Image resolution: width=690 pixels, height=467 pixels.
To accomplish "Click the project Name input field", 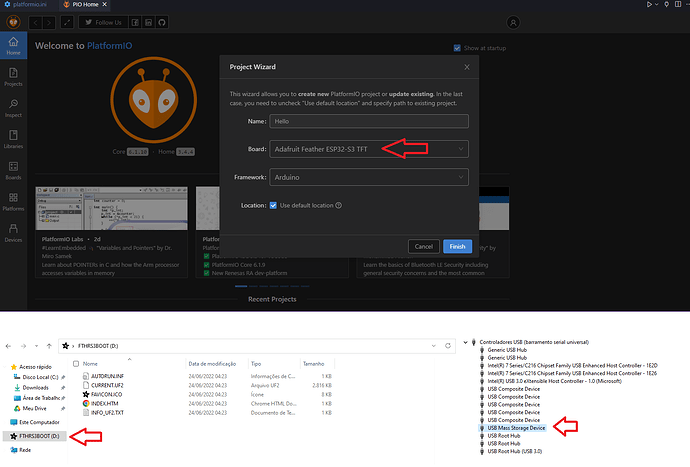I will click(x=369, y=121).
